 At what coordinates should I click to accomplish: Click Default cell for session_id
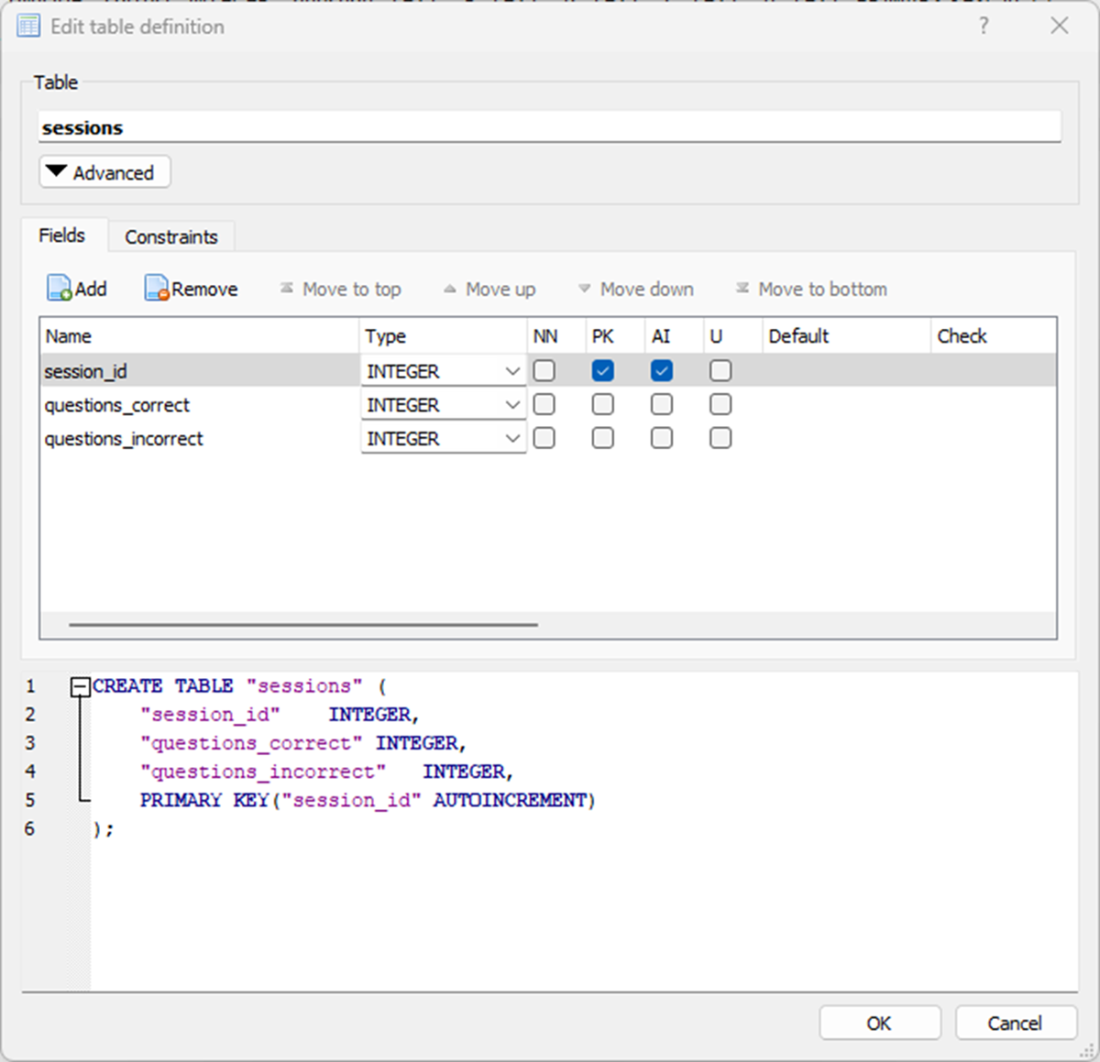pos(847,370)
